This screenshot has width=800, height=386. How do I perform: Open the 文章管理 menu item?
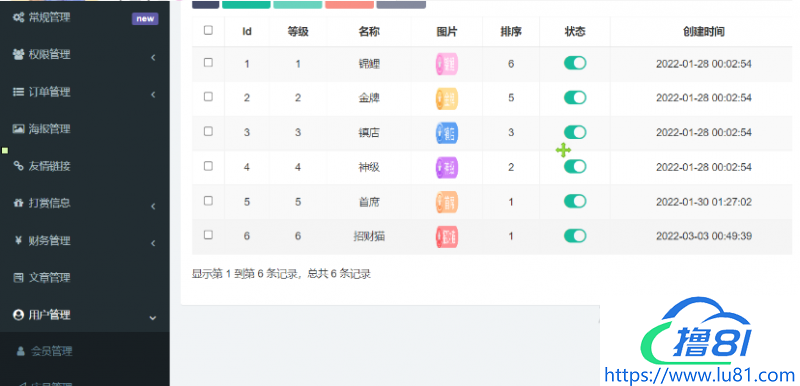(x=49, y=278)
